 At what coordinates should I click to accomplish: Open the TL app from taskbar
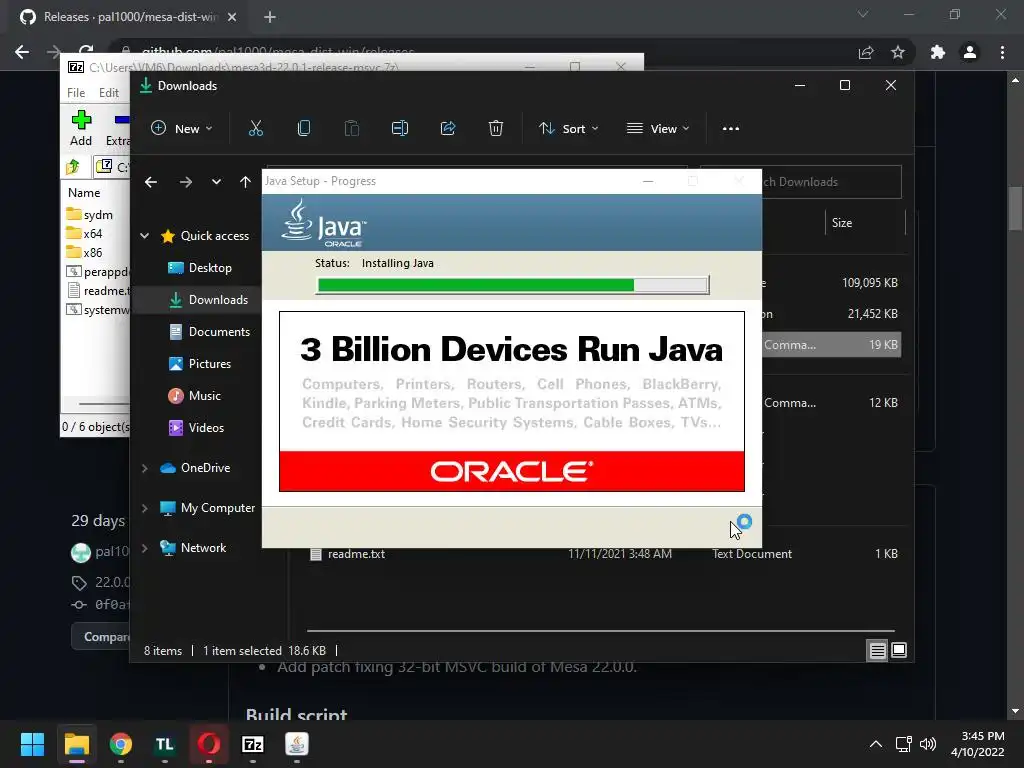pyautogui.click(x=165, y=744)
